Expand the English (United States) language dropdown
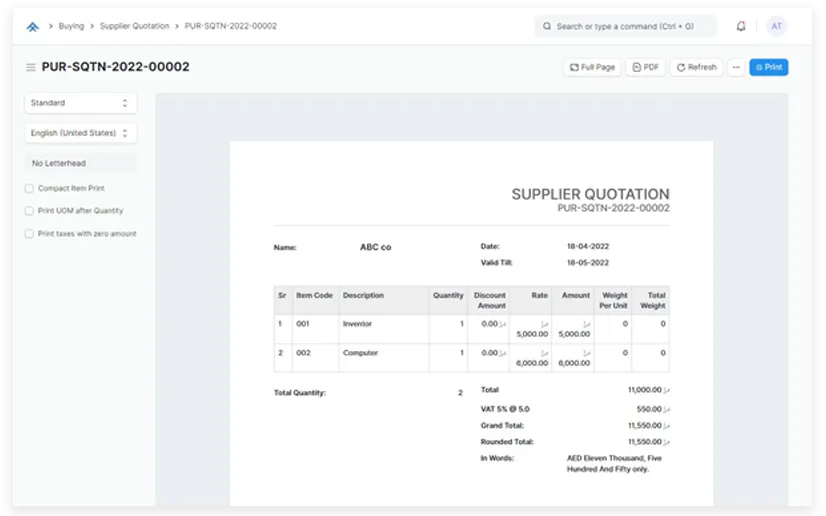The image size is (826, 516). tap(80, 133)
